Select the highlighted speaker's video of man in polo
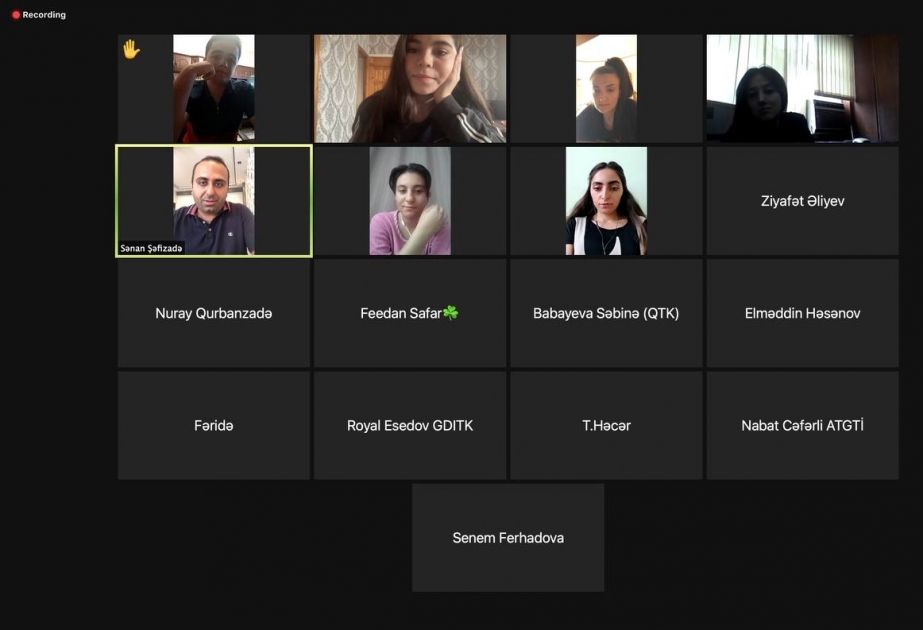 (x=214, y=201)
